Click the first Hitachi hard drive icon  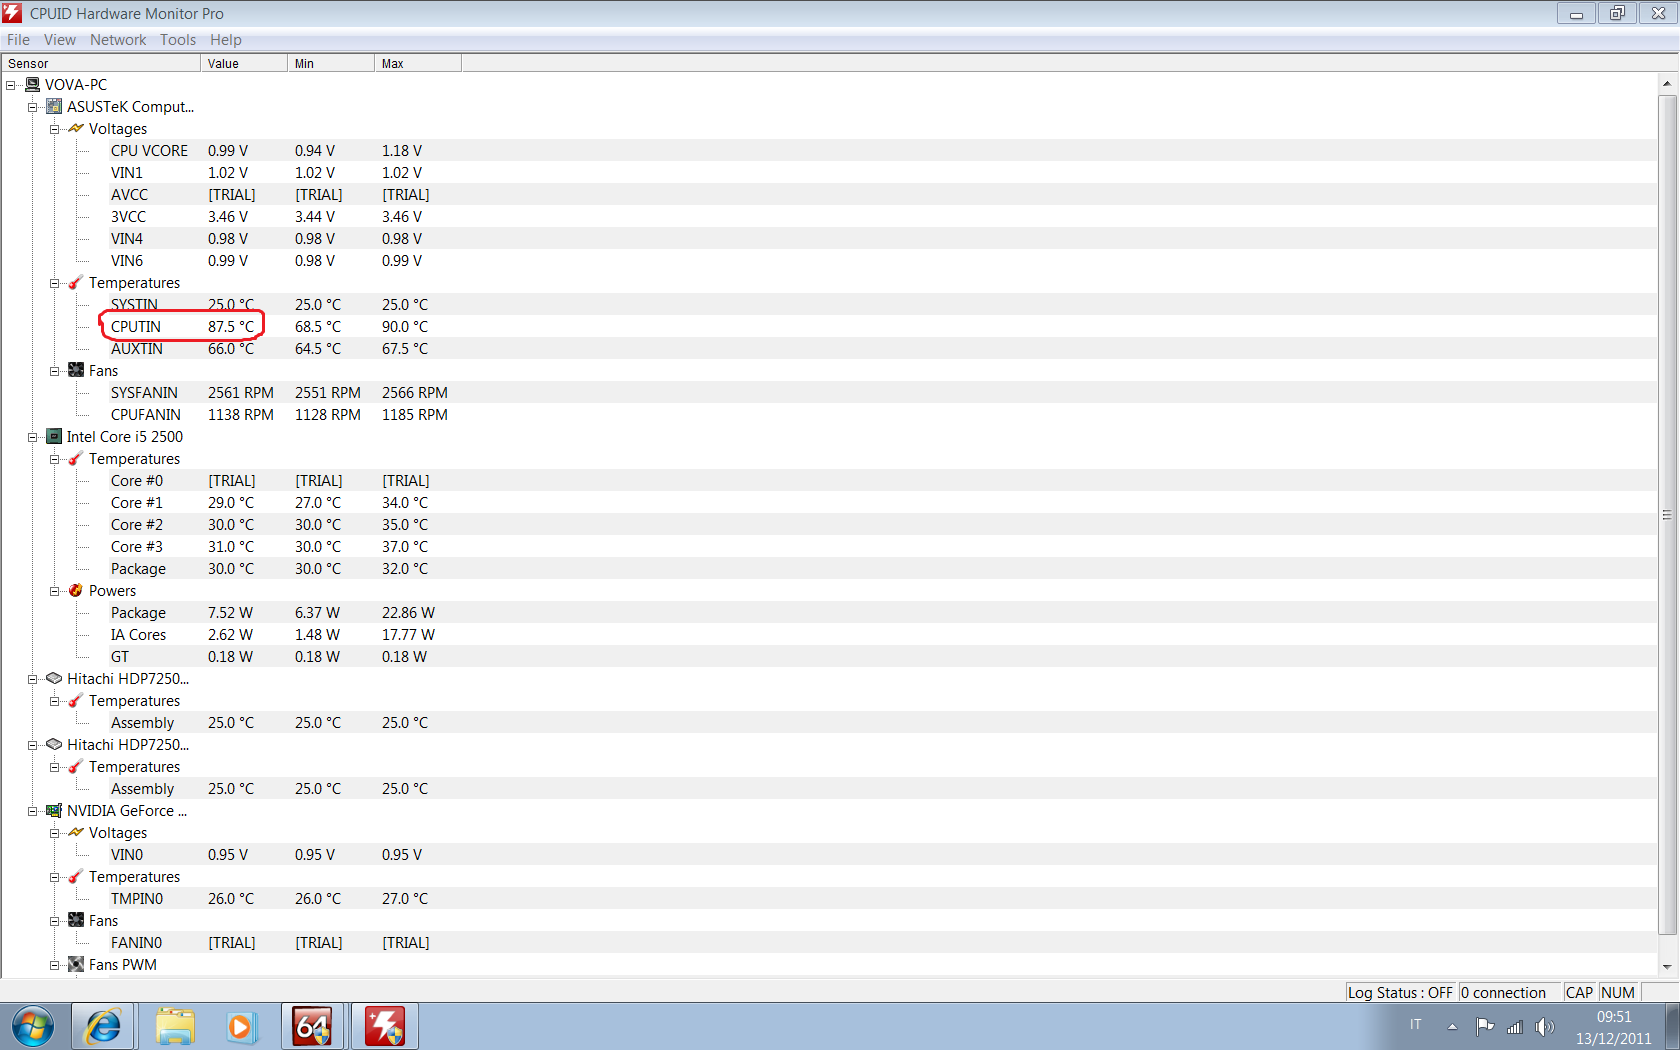54,679
